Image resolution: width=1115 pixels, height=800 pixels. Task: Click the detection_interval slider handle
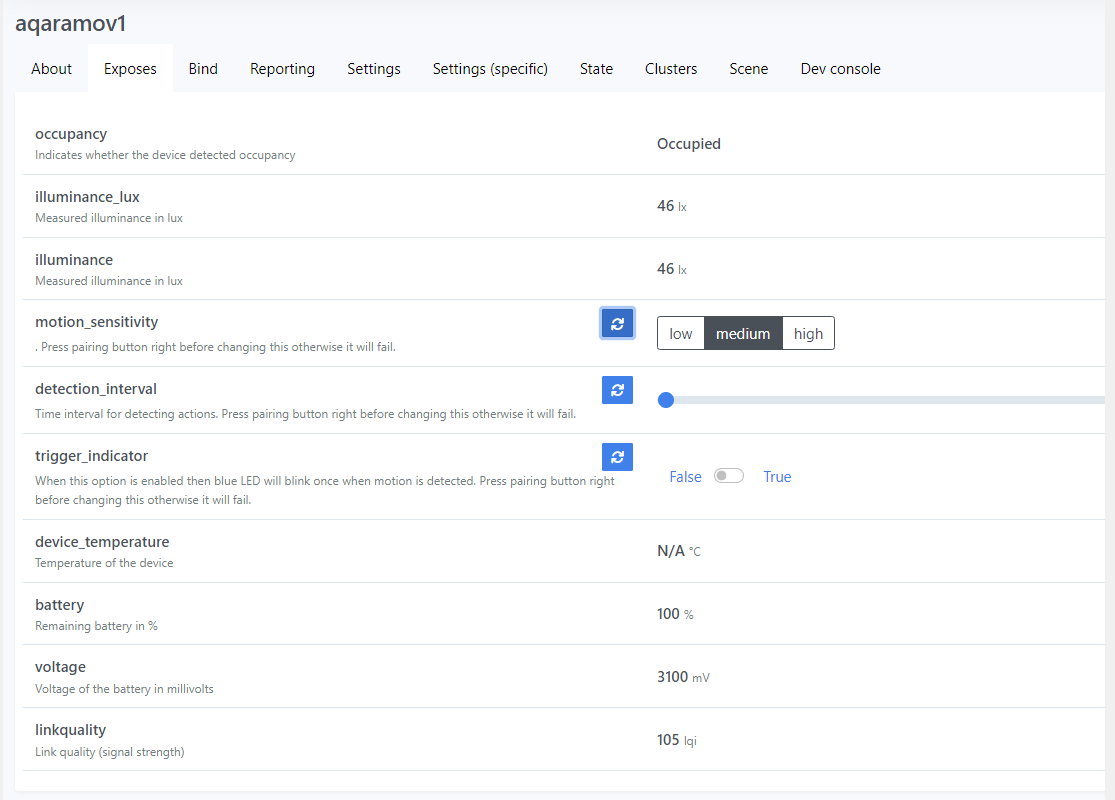666,400
